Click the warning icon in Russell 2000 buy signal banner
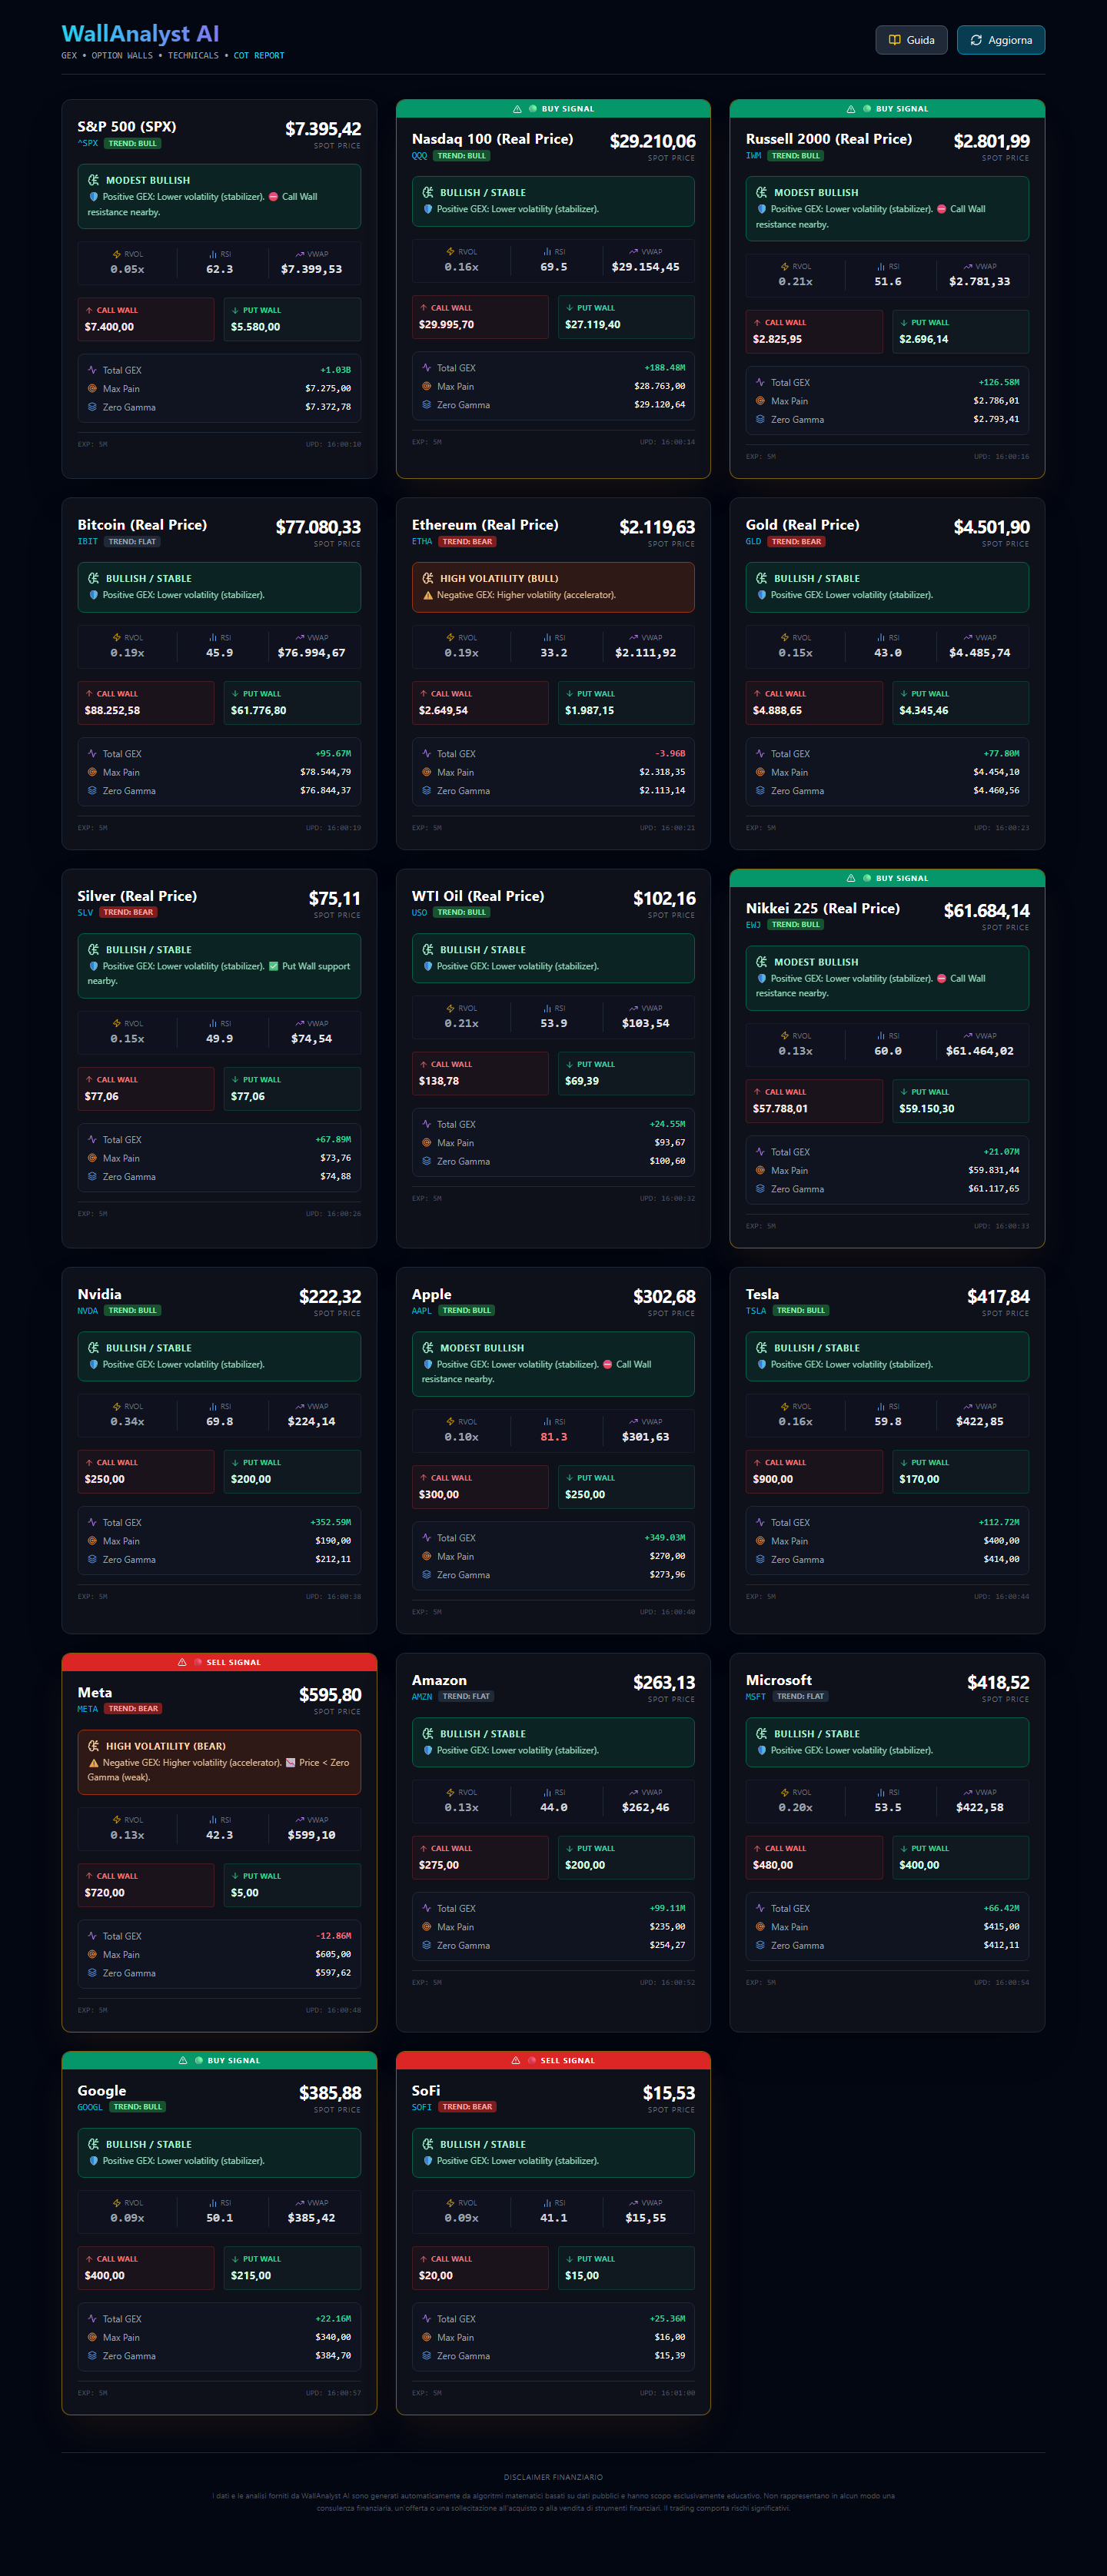Screen dimensions: 1107x2576 851,109
